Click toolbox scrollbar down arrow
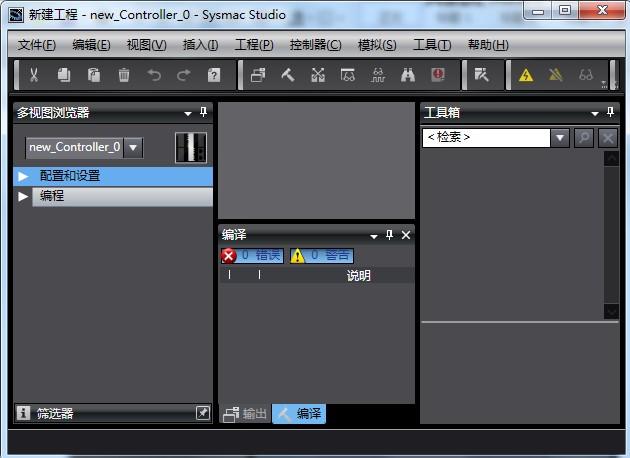Image resolution: width=630 pixels, height=458 pixels. click(611, 311)
